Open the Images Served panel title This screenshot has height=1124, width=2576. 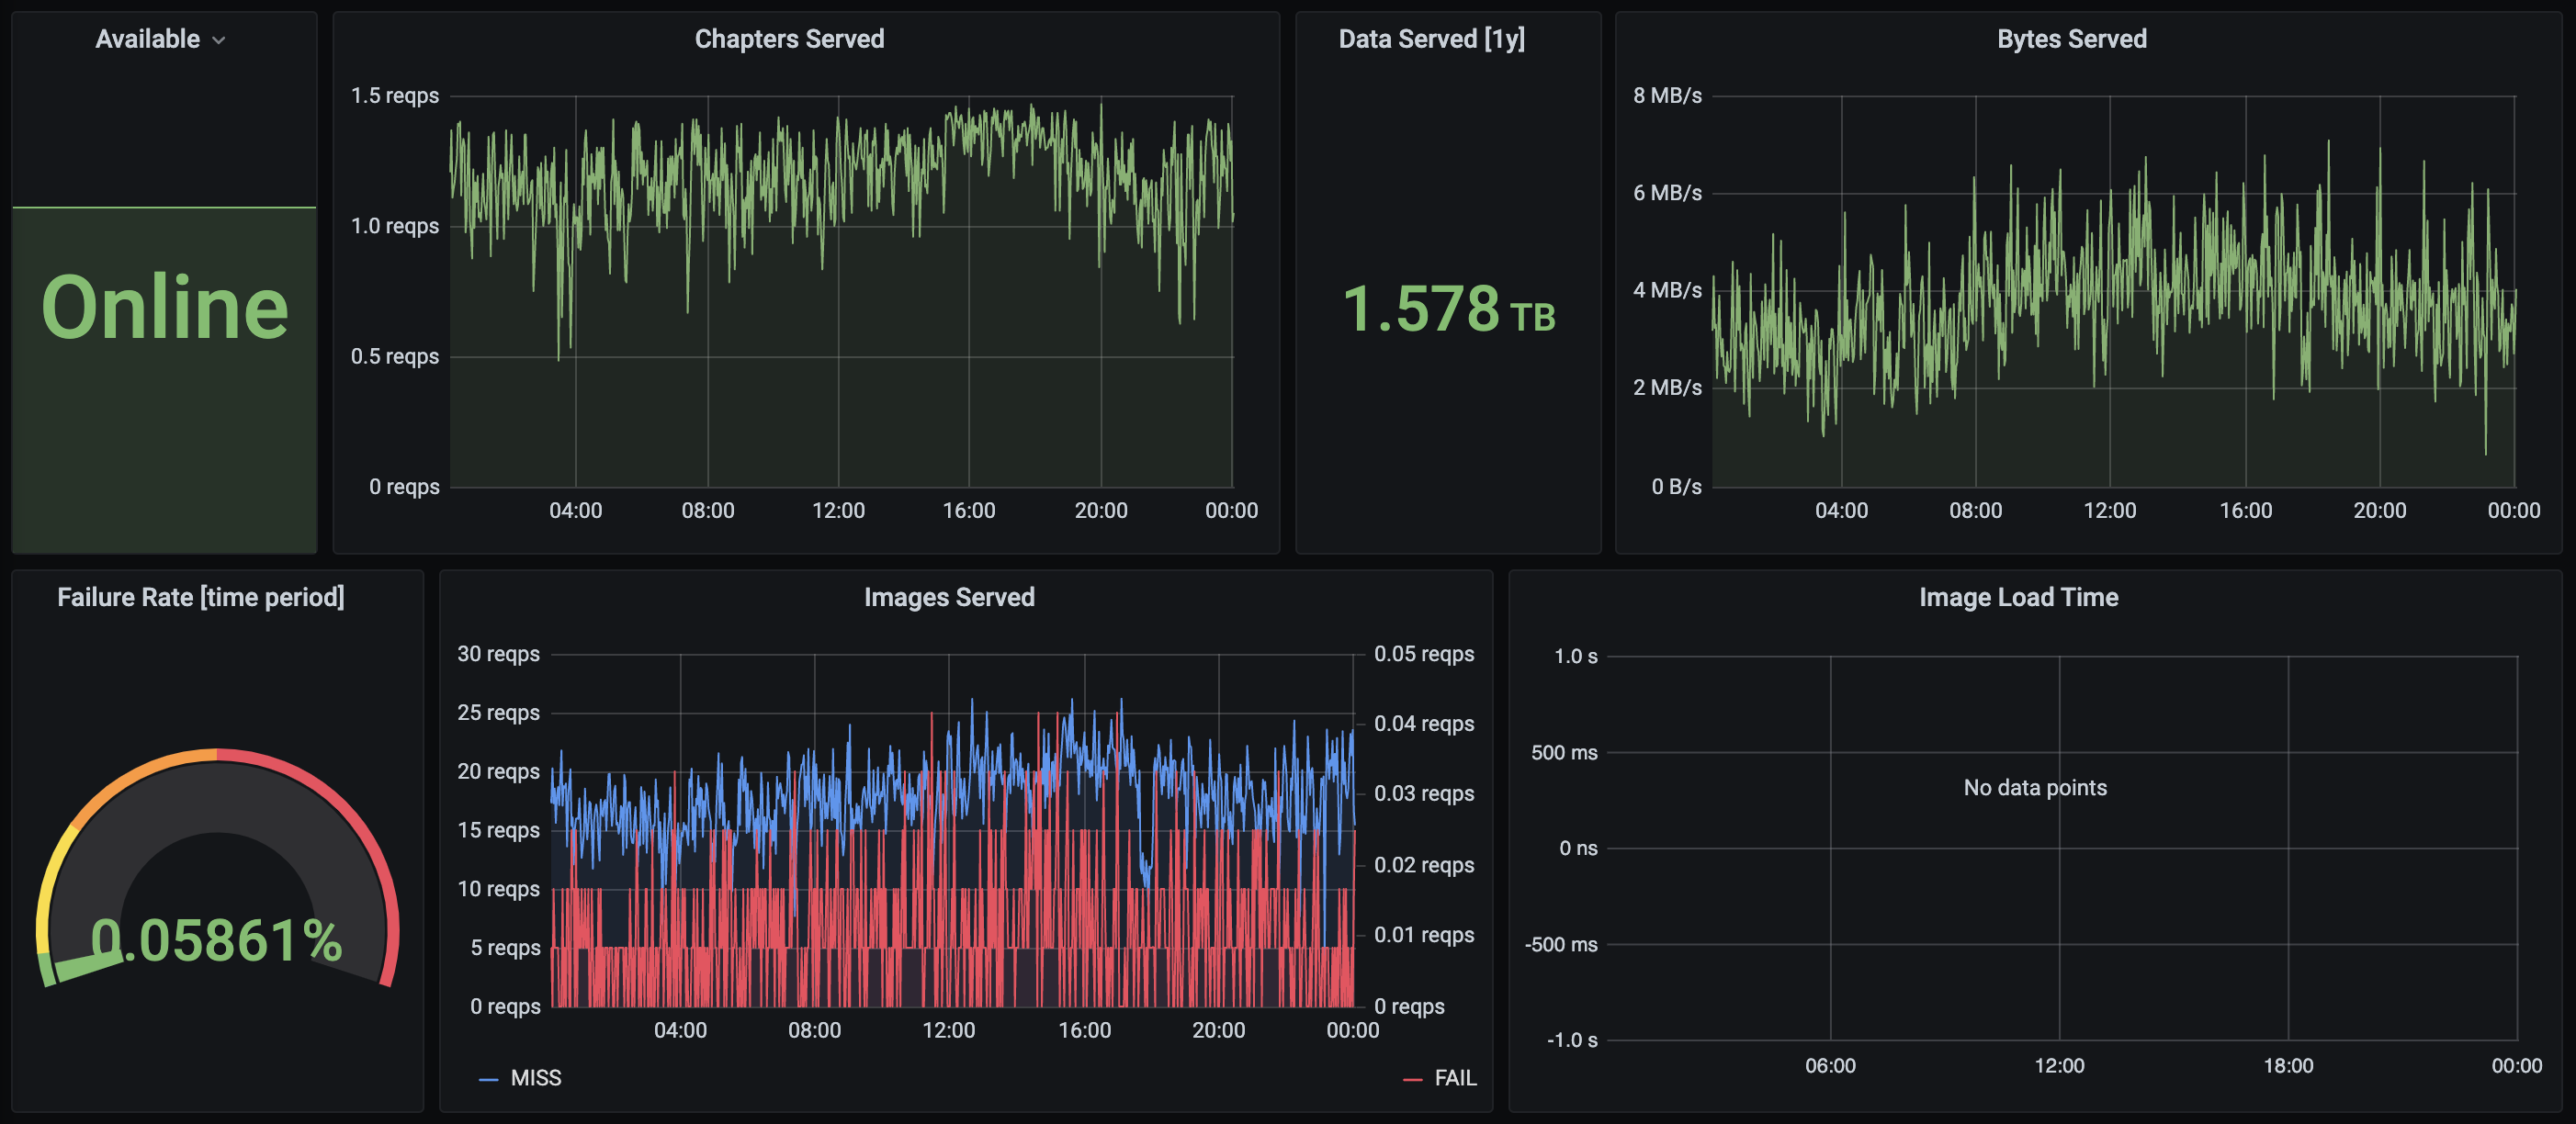(x=949, y=597)
